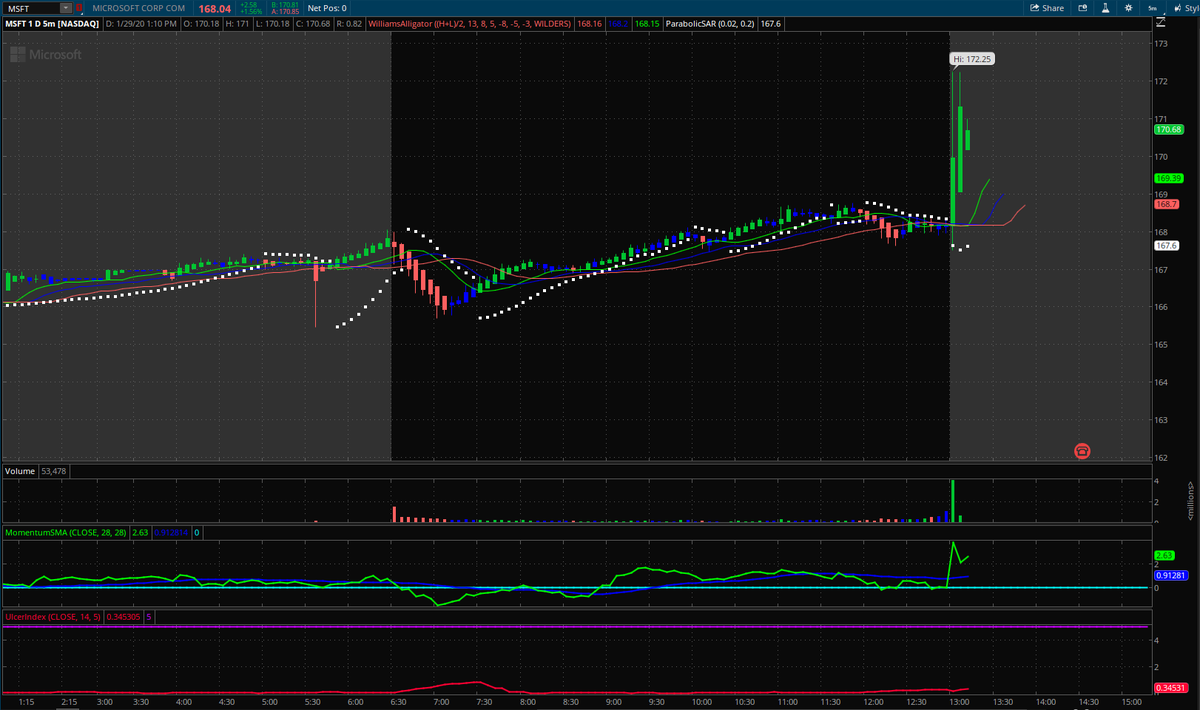Screen dimensions: 1200x710
Task: Click the UlcerIndex (CLOSE, 14, 5) label
Action: click(52, 617)
